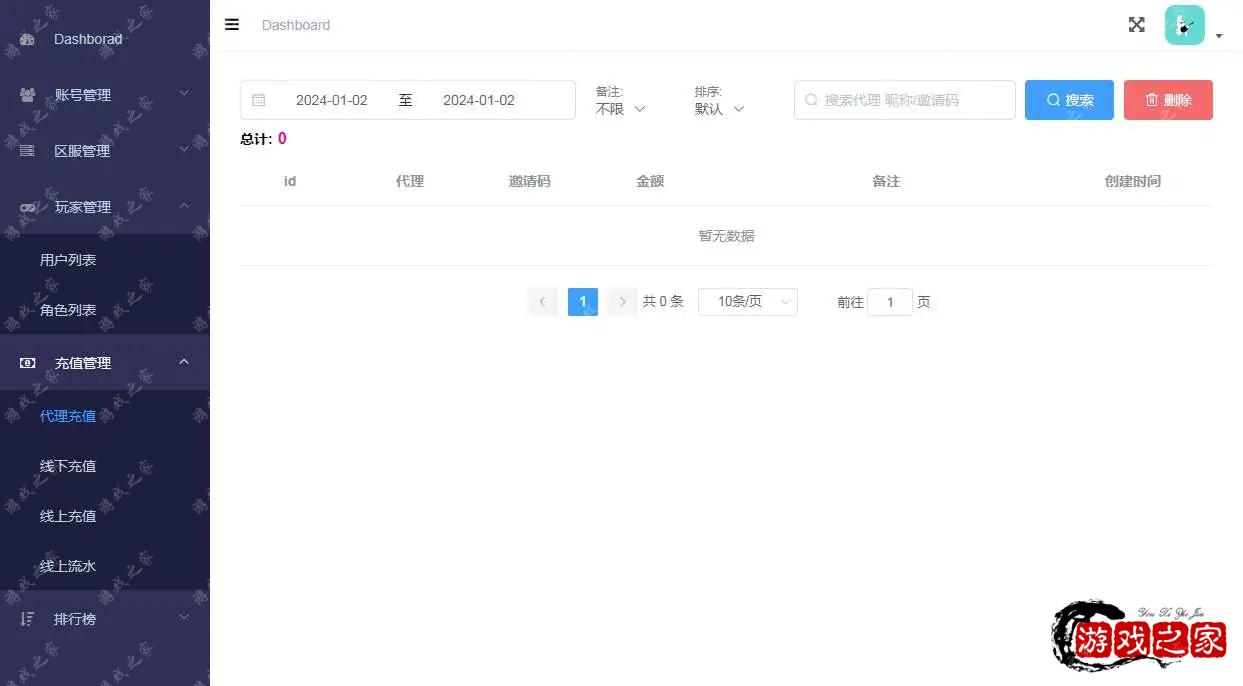Click the red 删除 button
This screenshot has height=686, width=1243.
[1168, 100]
